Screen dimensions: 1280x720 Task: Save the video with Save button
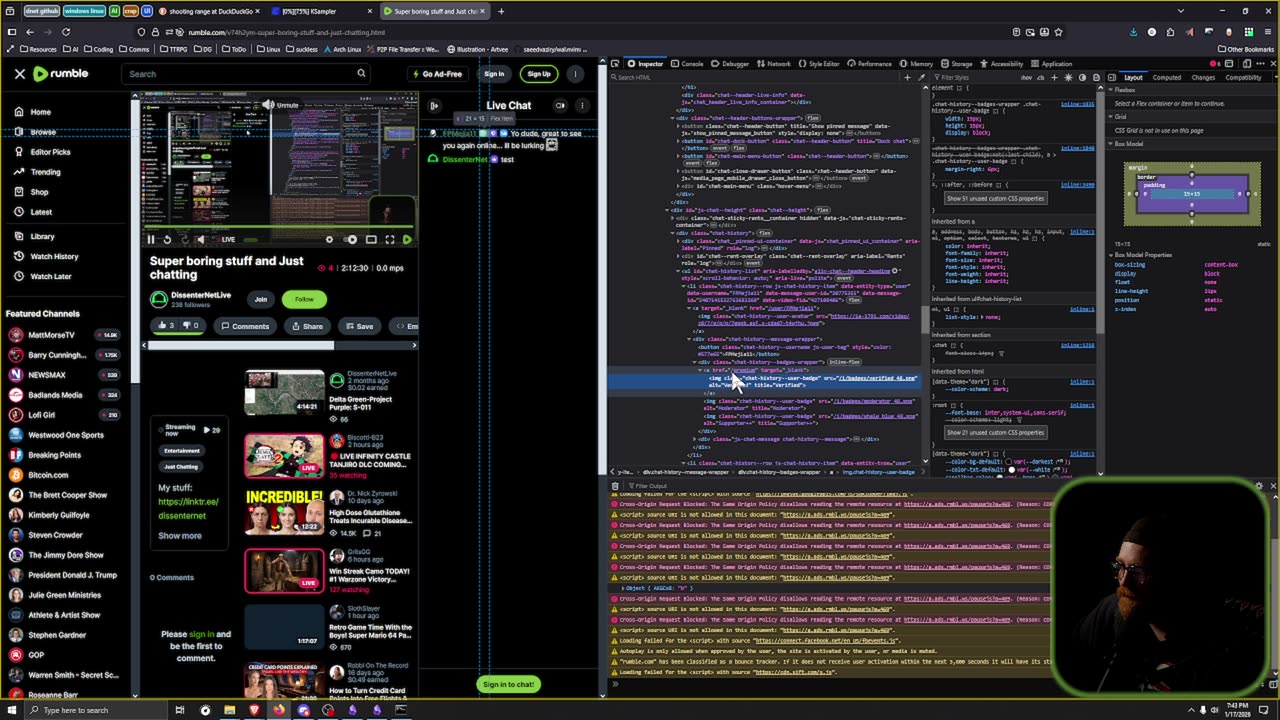click(358, 326)
